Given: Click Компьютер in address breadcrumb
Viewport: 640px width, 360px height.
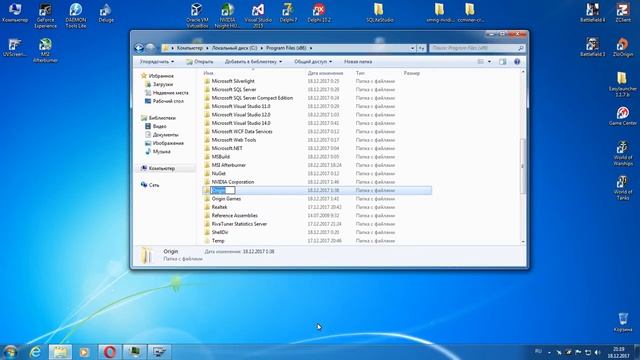Looking at the screenshot, I should click(x=190, y=48).
